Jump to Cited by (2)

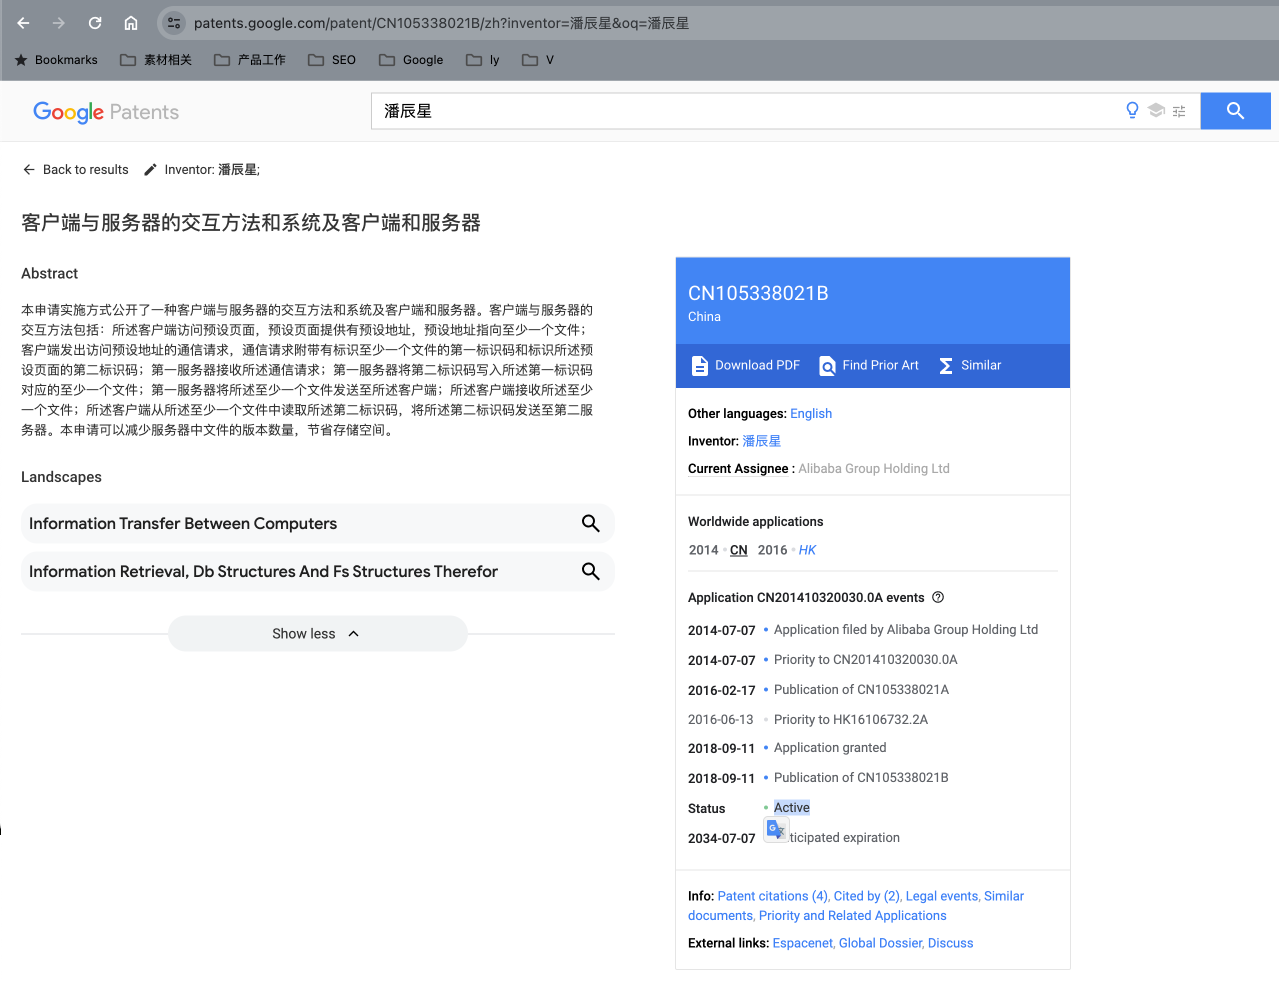point(867,897)
